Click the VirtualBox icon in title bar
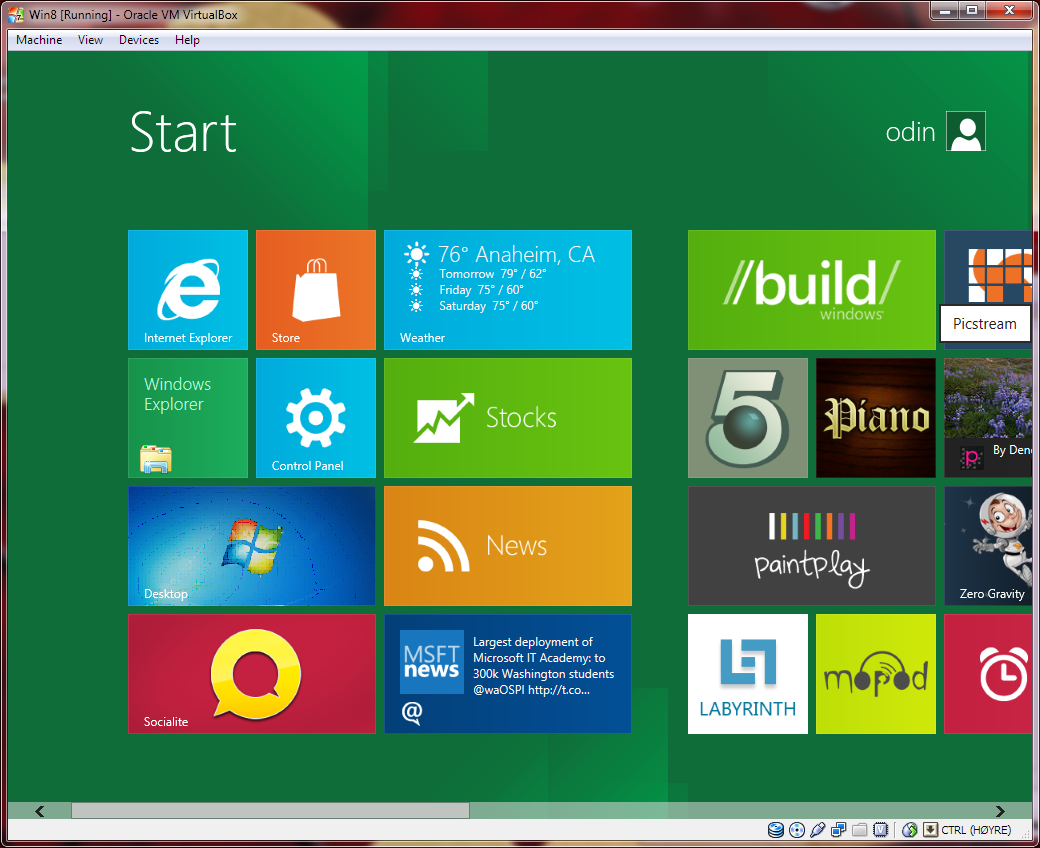Viewport: 1040px width, 848px height. [x=16, y=14]
